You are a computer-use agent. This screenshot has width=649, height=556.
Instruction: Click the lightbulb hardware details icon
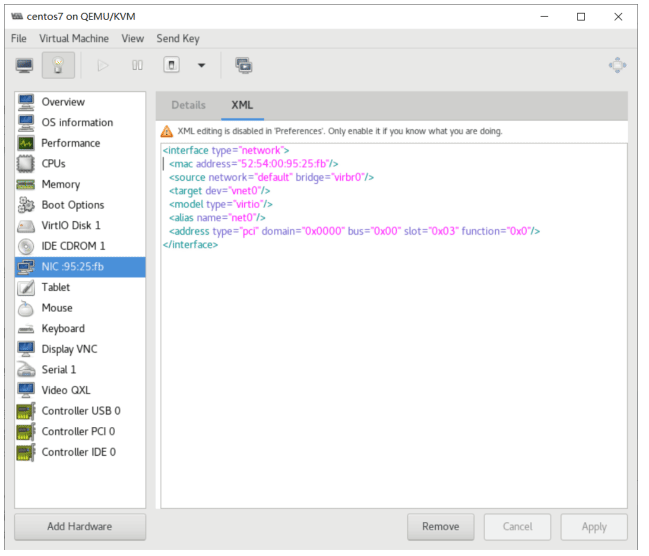[x=58, y=65]
